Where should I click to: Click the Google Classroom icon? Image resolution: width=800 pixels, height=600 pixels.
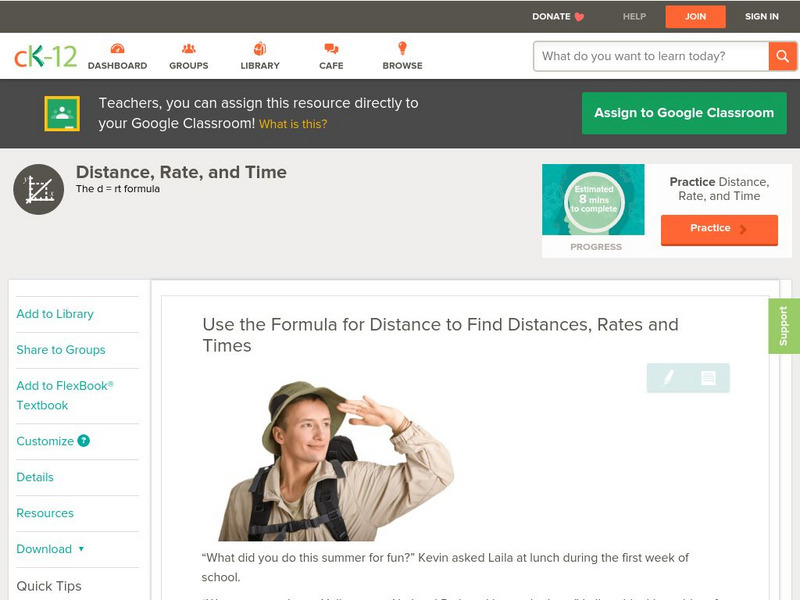(x=62, y=113)
